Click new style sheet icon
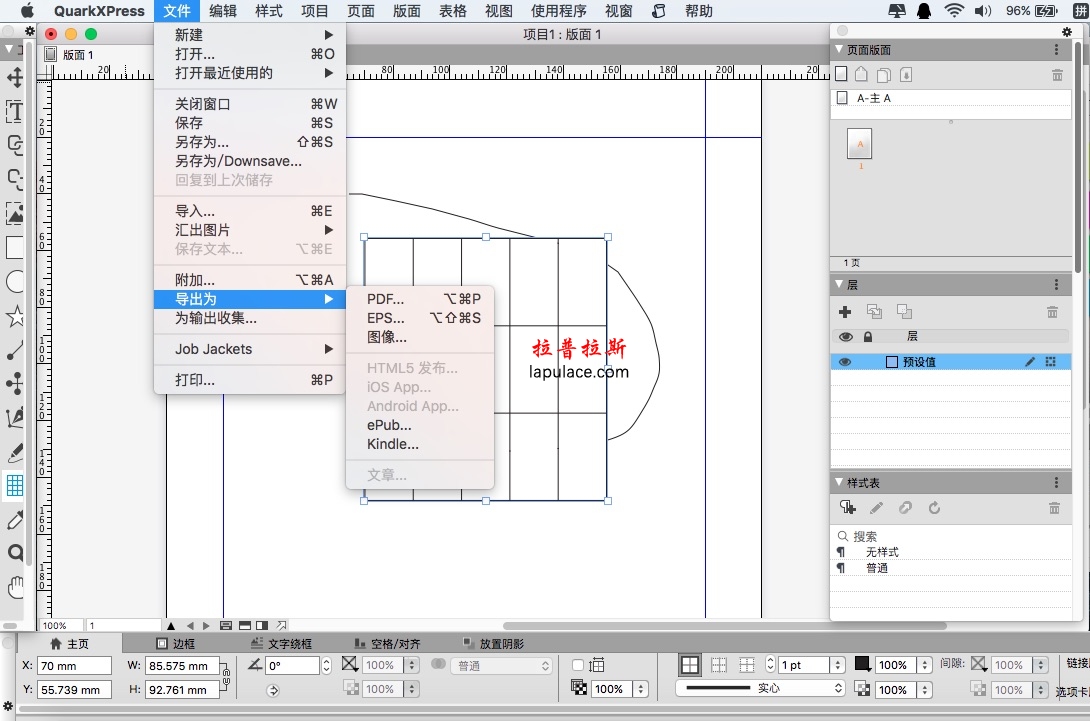Viewport: 1090px width, 721px height. pyautogui.click(x=847, y=508)
